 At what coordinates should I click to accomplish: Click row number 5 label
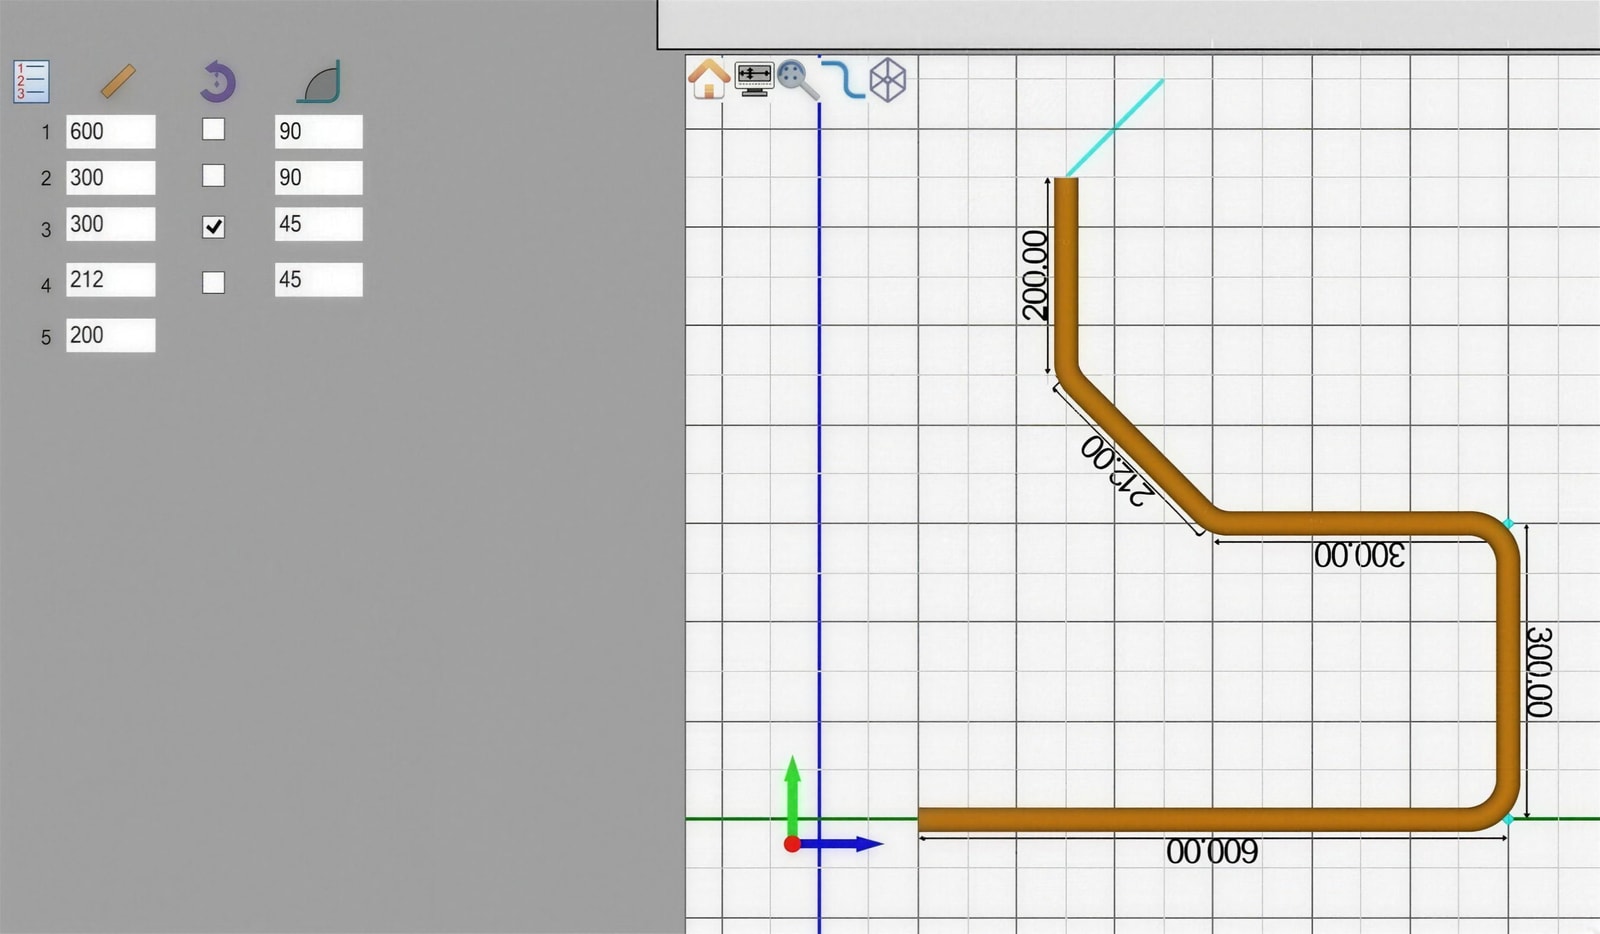[45, 338]
